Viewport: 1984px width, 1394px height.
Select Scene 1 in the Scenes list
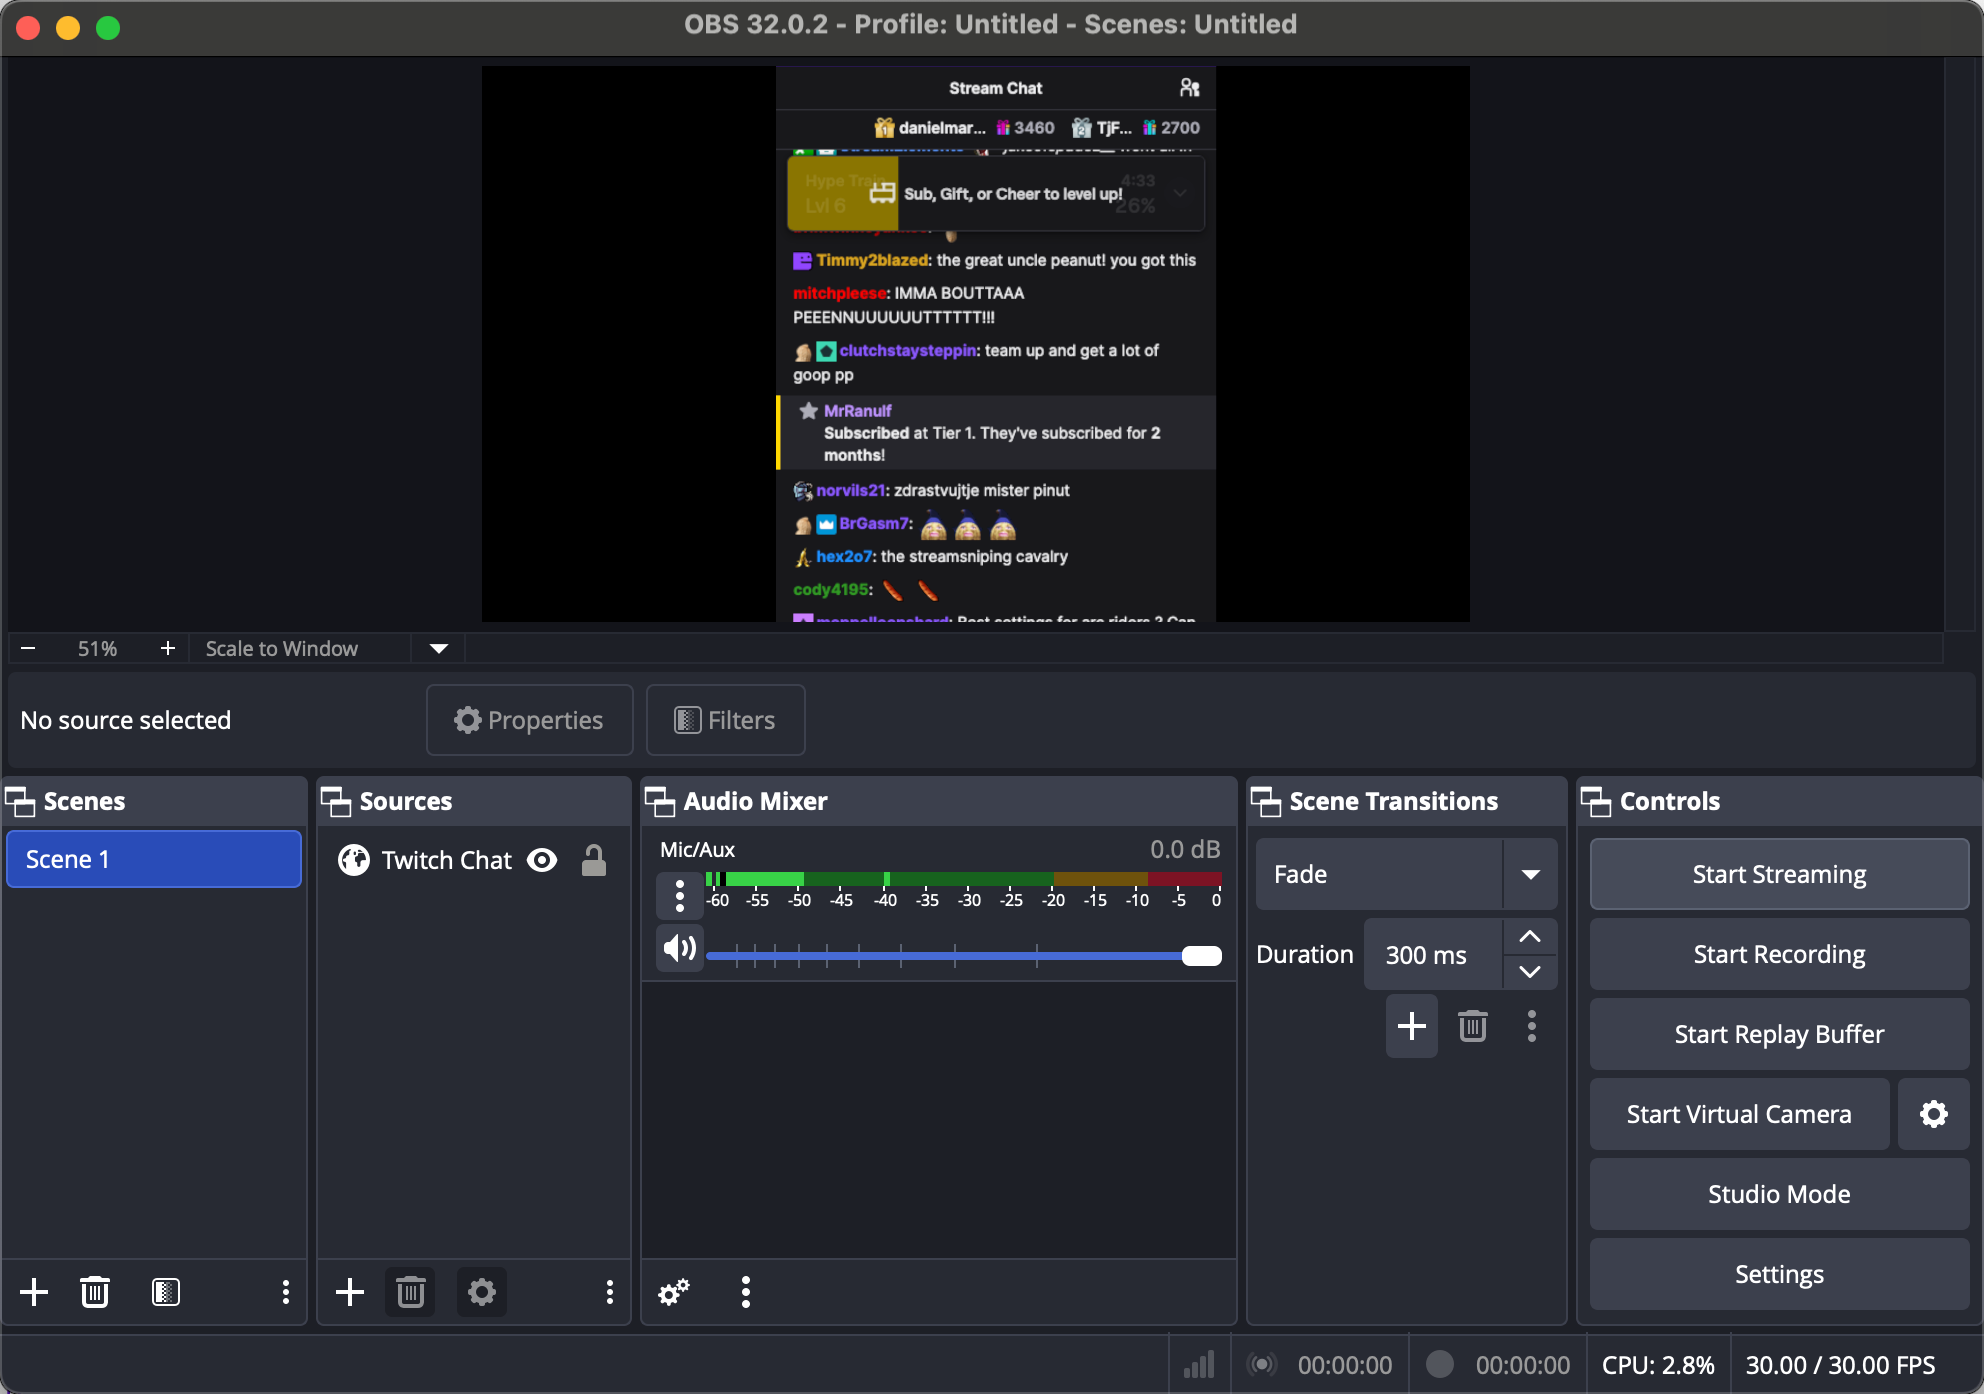tap(154, 858)
